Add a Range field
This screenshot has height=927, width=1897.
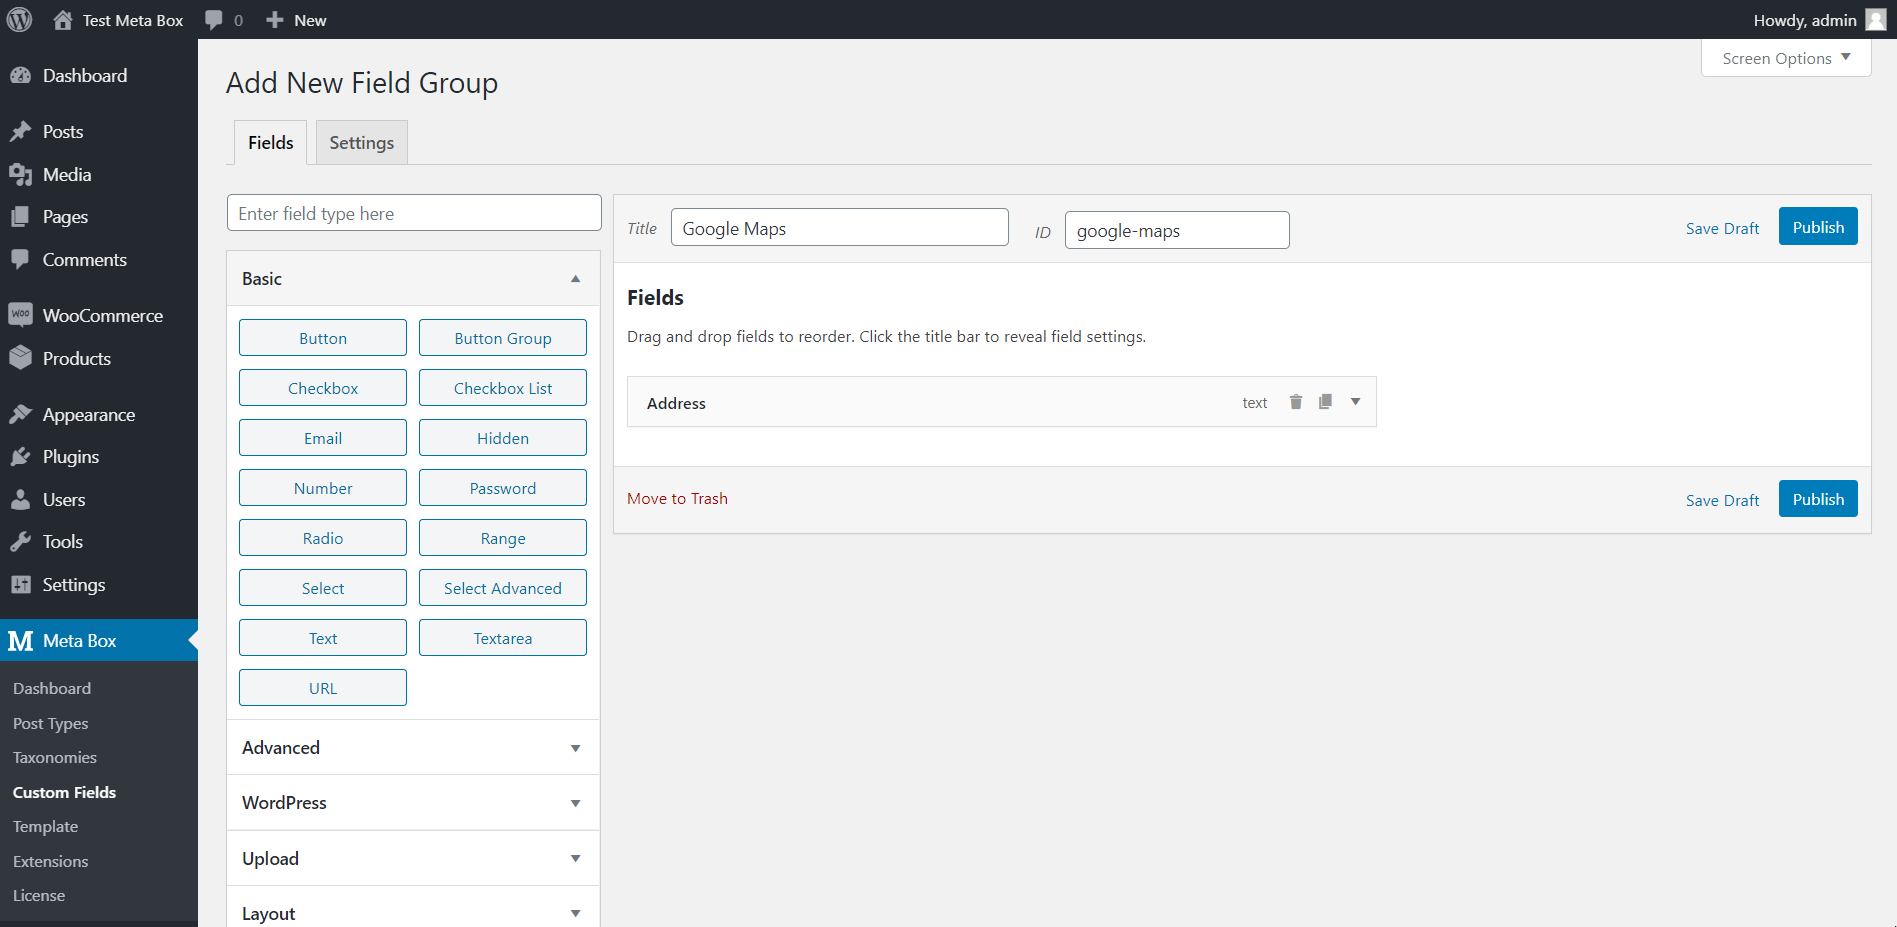tap(503, 538)
